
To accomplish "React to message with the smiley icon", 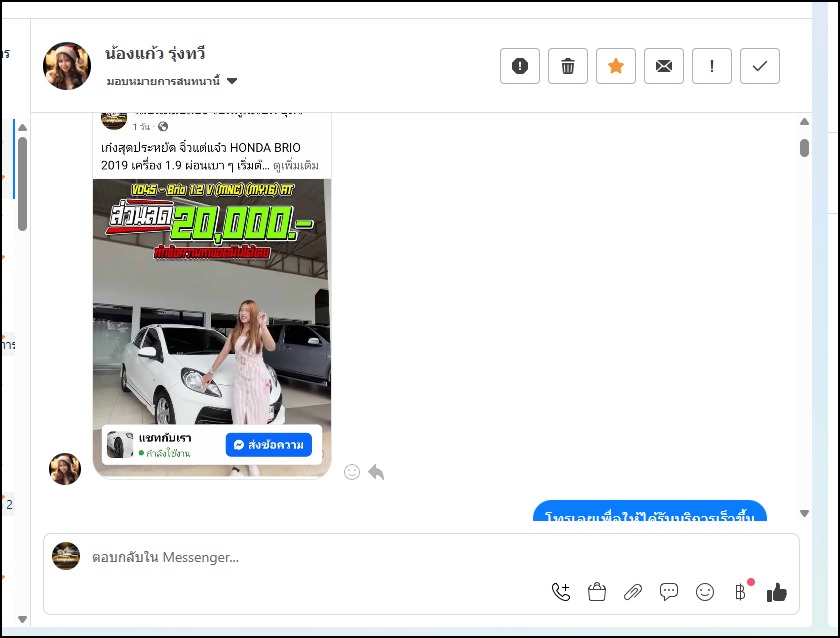I will pos(352,472).
